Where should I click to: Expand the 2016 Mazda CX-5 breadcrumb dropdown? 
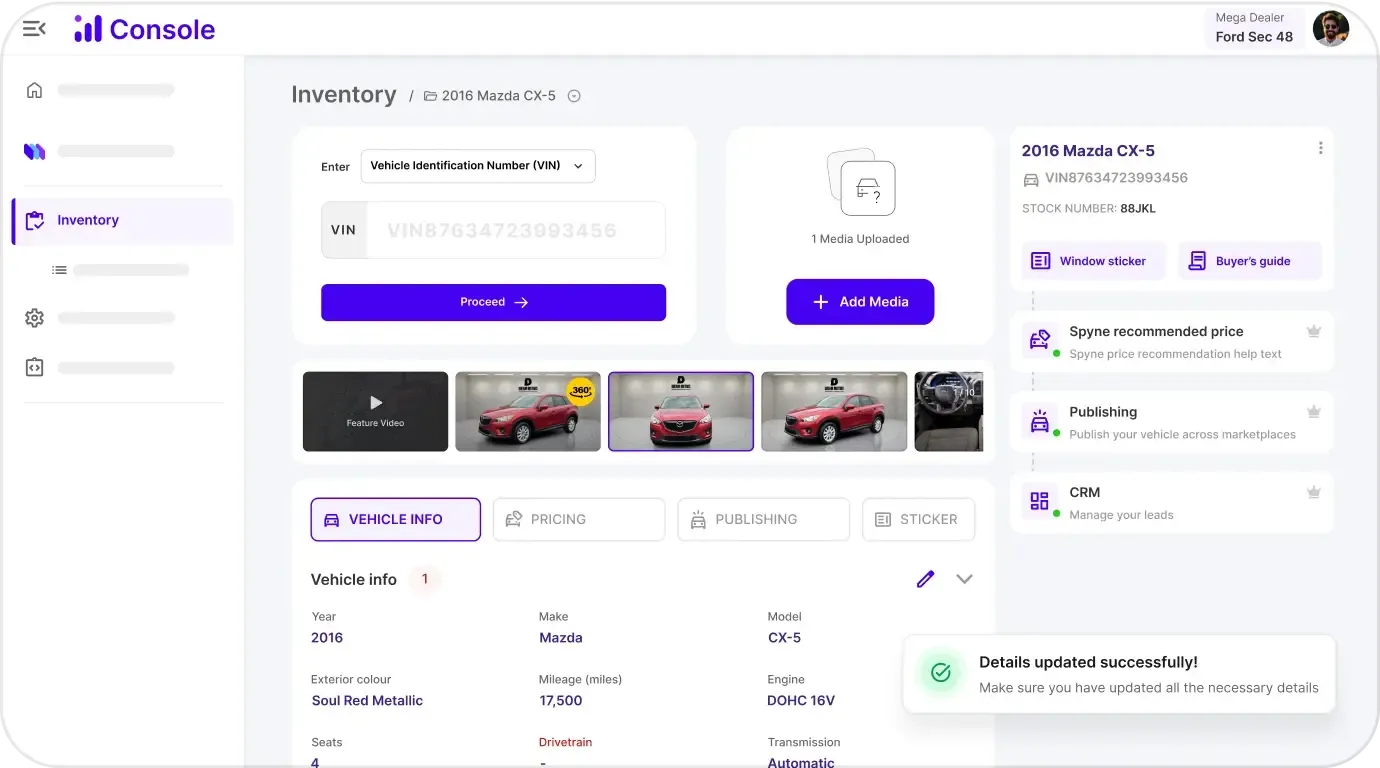pos(574,96)
